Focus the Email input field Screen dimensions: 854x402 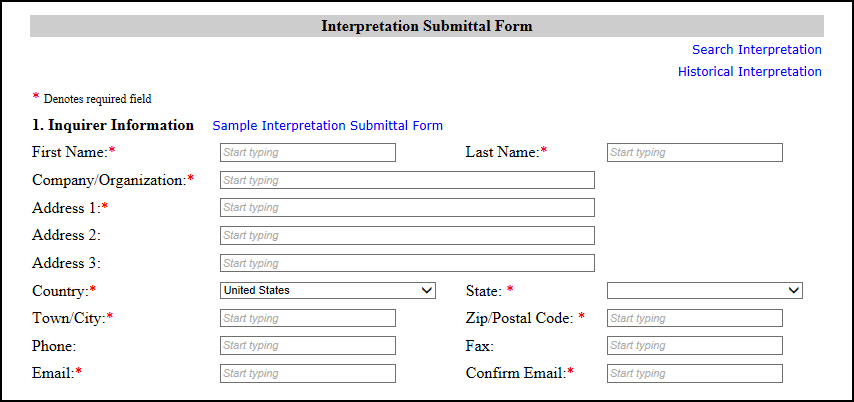point(307,373)
